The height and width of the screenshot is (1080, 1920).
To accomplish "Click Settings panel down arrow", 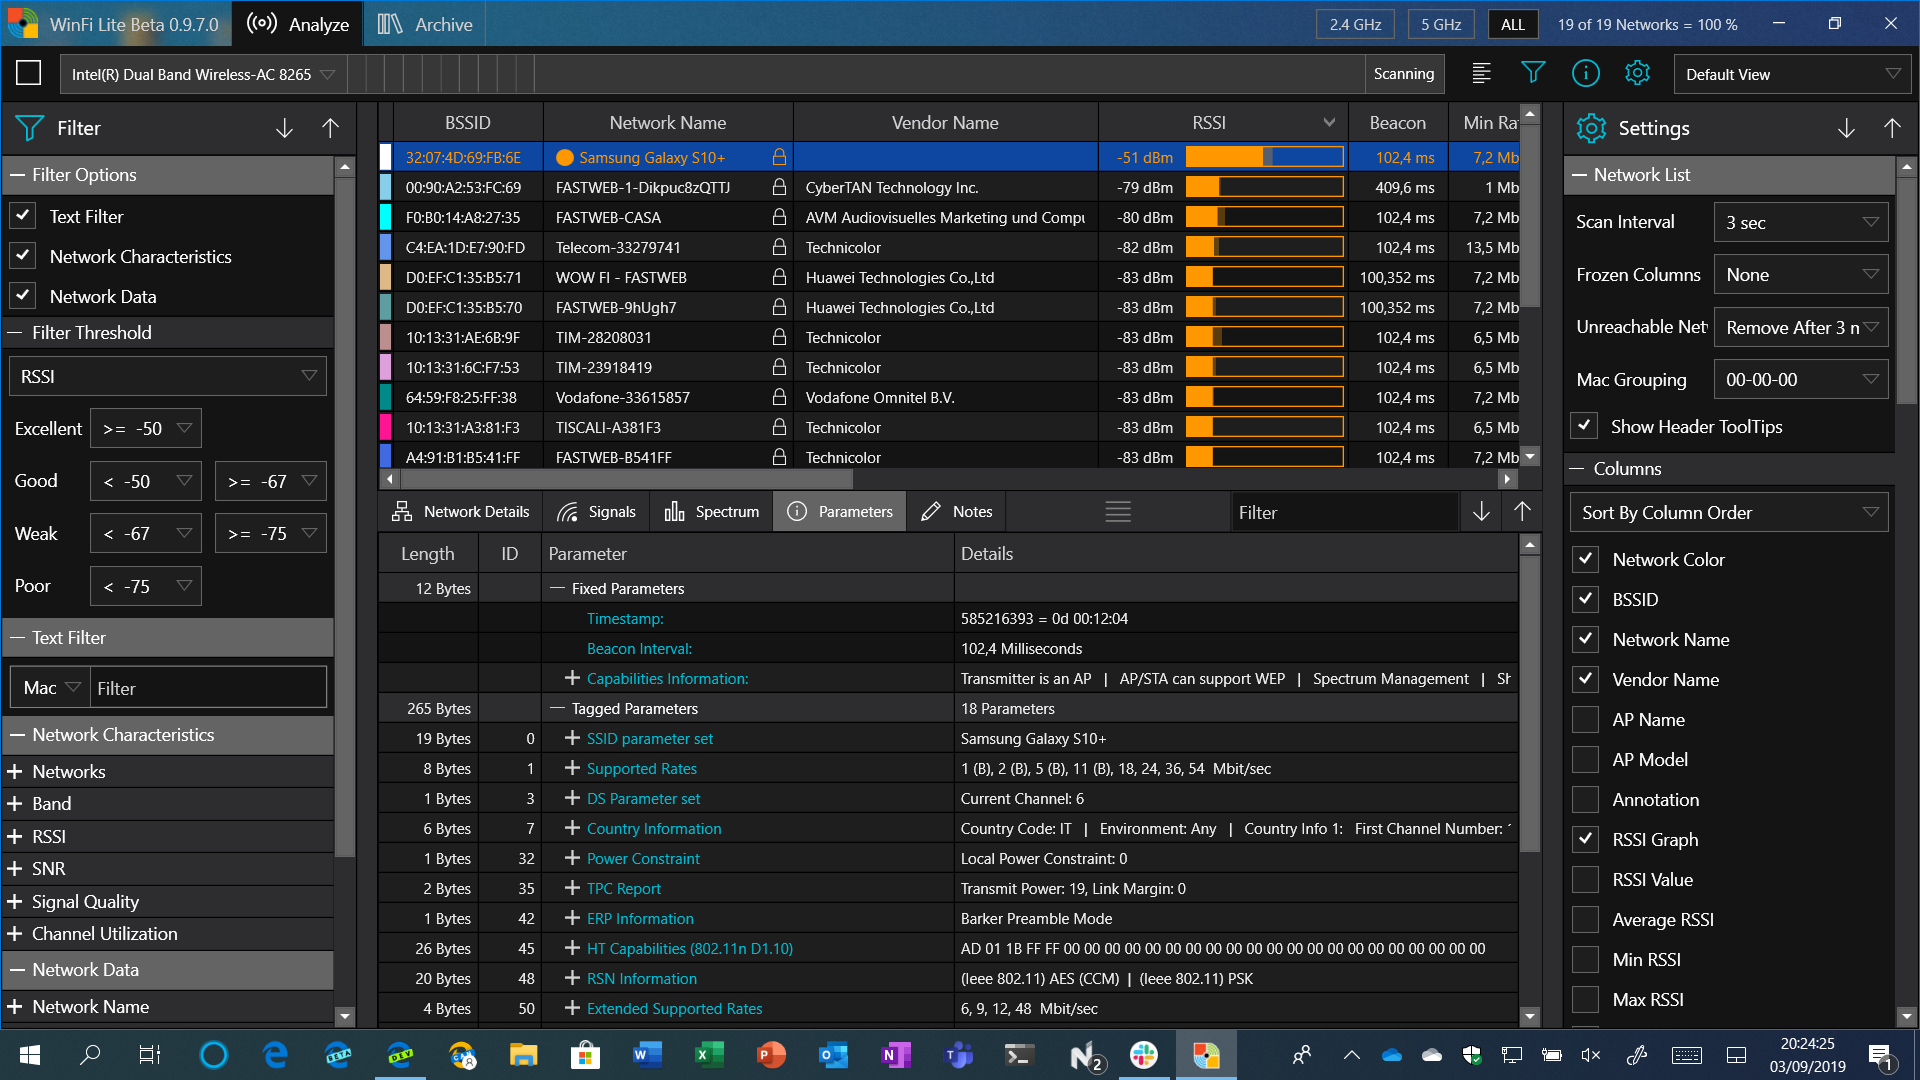I will (1846, 128).
